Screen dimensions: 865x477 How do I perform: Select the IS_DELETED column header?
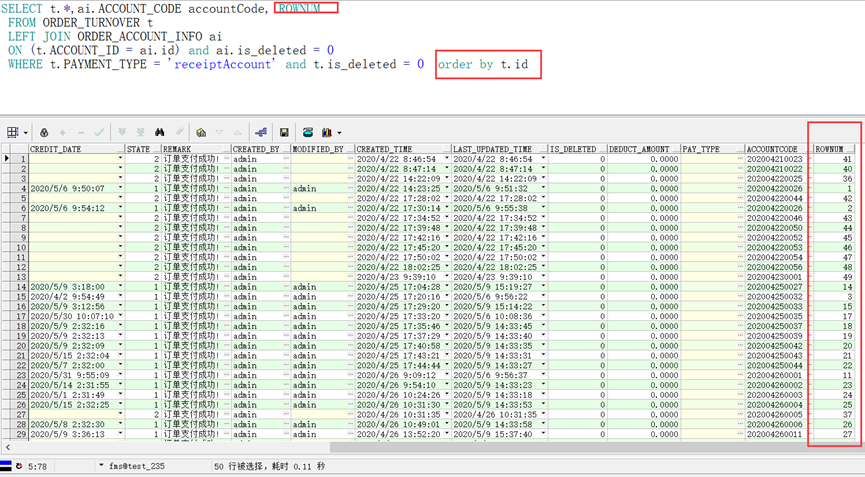click(577, 149)
